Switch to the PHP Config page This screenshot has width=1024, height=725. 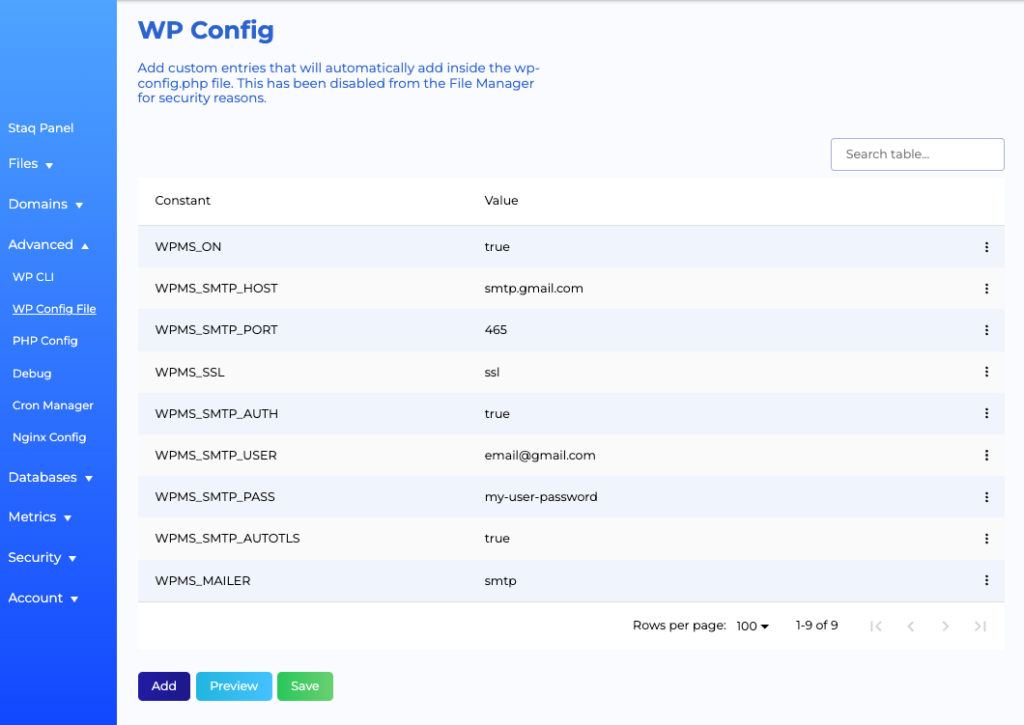pos(44,340)
